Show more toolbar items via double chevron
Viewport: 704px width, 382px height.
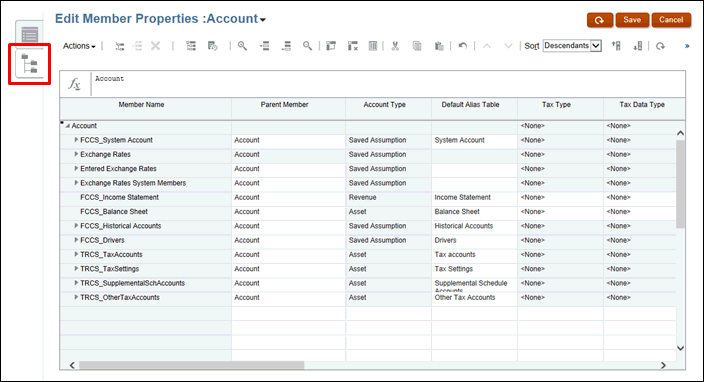tap(687, 46)
